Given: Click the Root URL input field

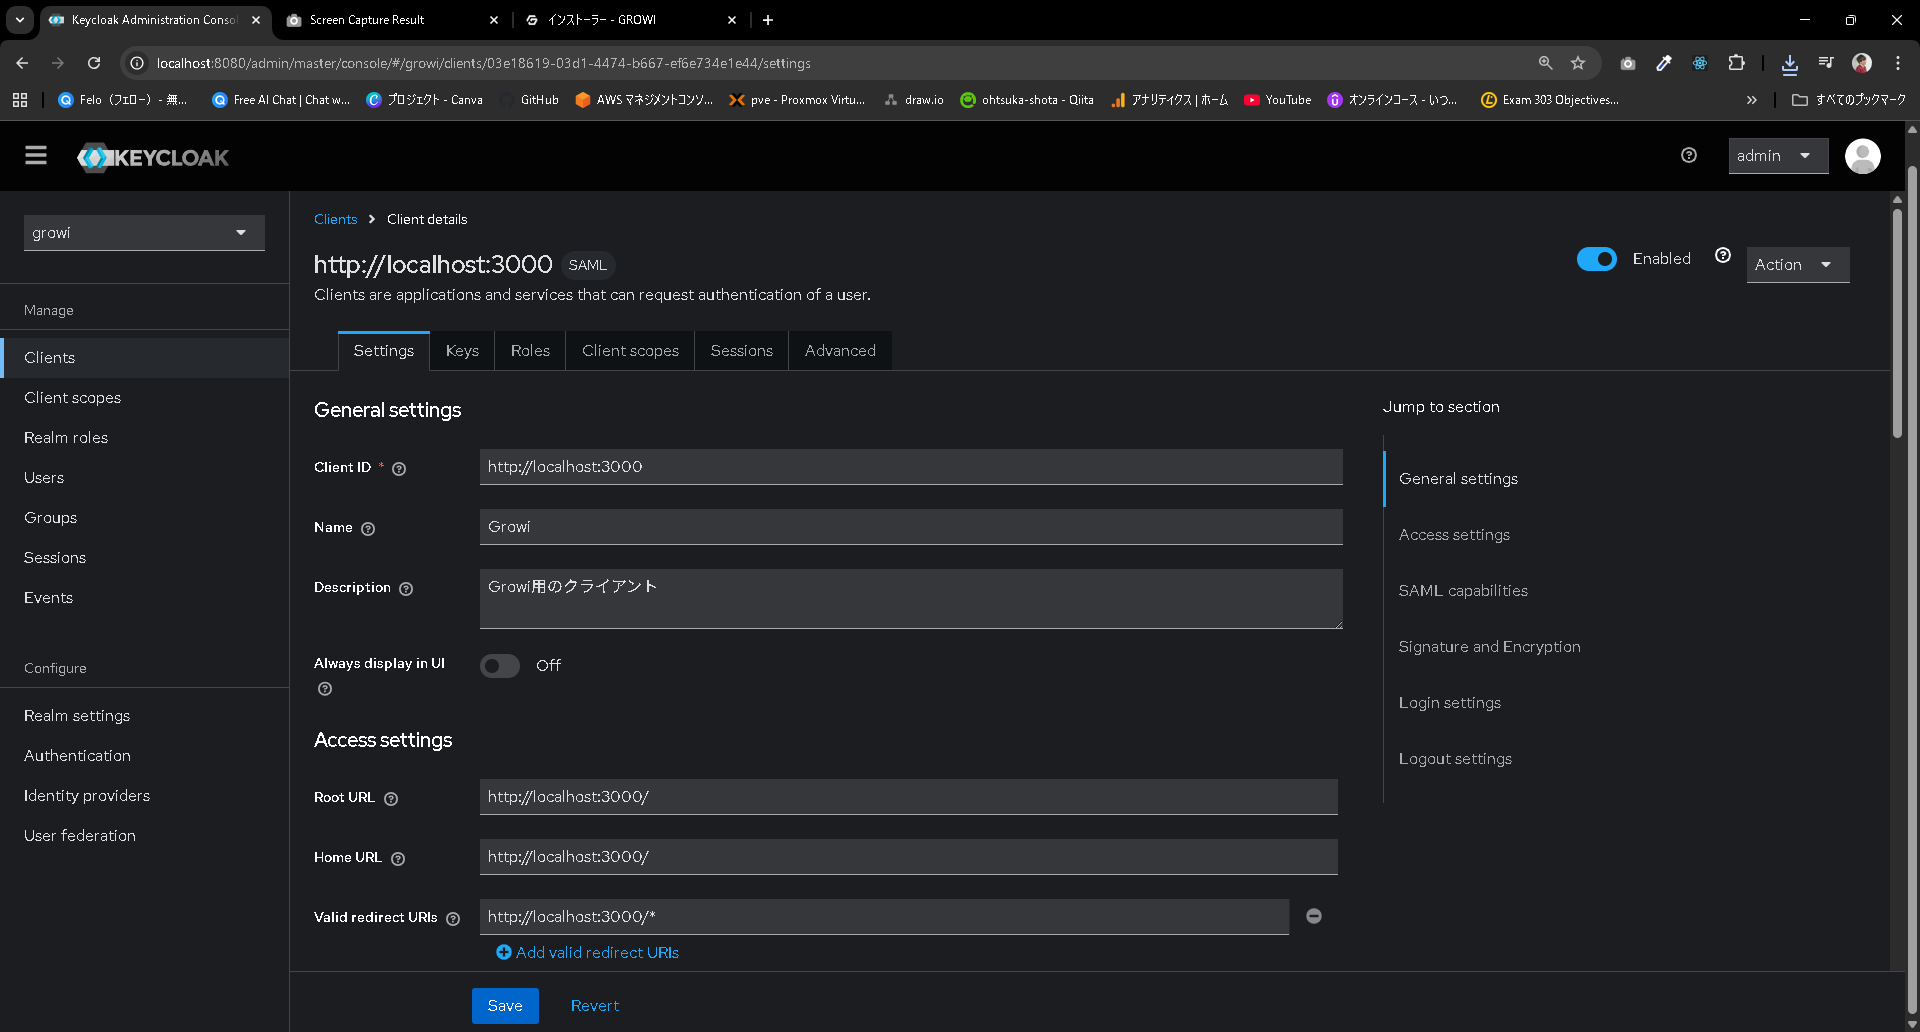Looking at the screenshot, I should [x=909, y=797].
